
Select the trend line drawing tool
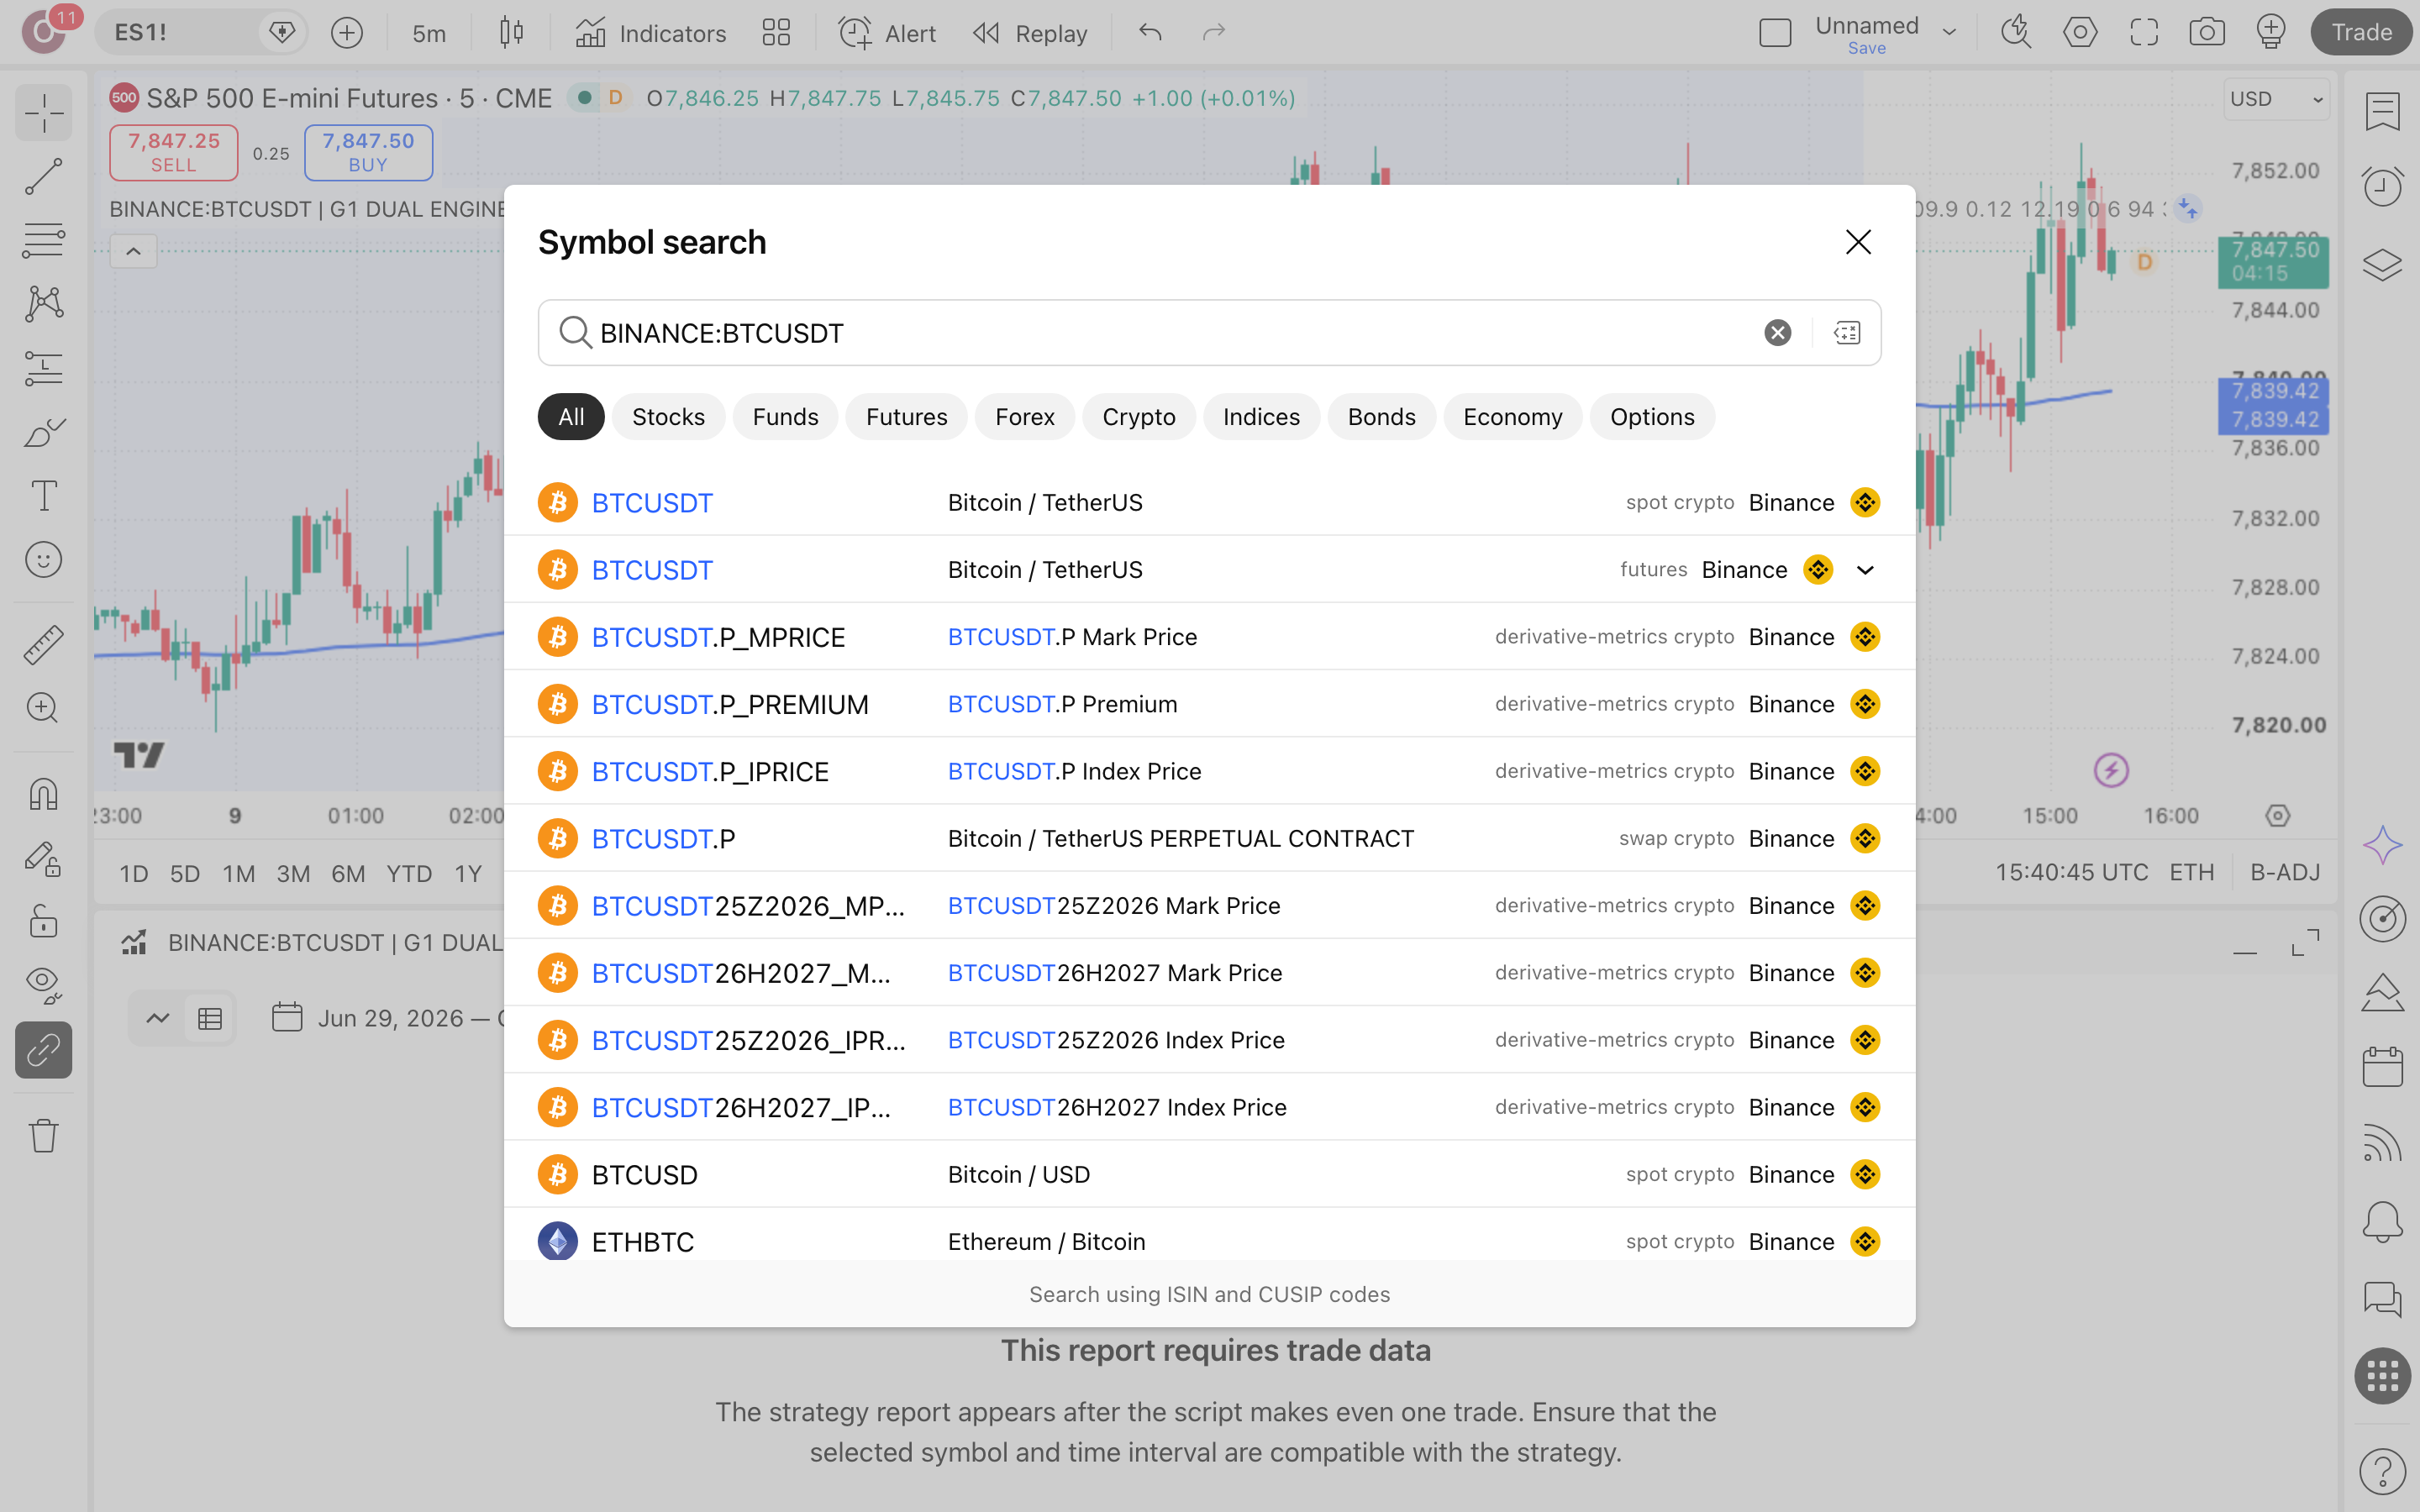point(43,176)
